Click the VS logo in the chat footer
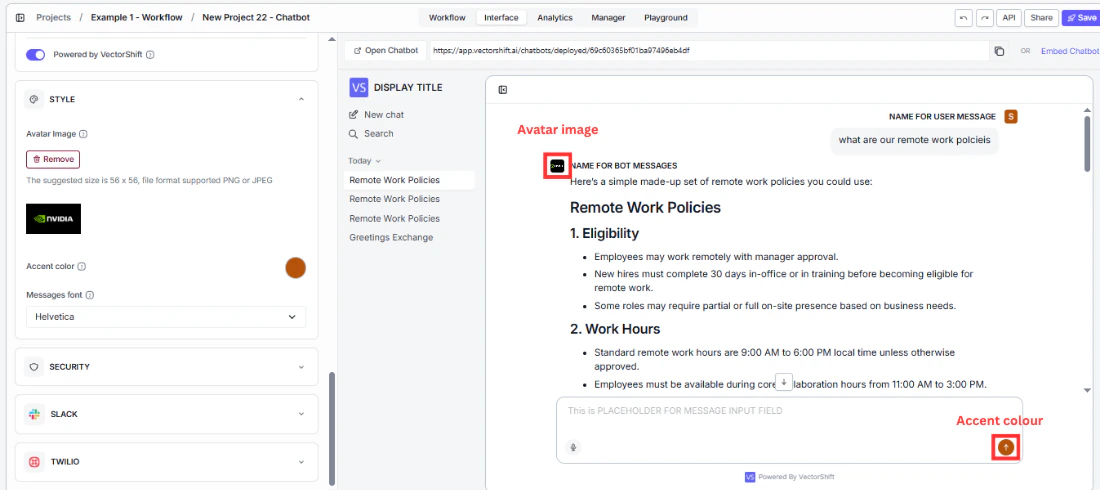Viewport: 1100px width, 490px height. pos(750,477)
